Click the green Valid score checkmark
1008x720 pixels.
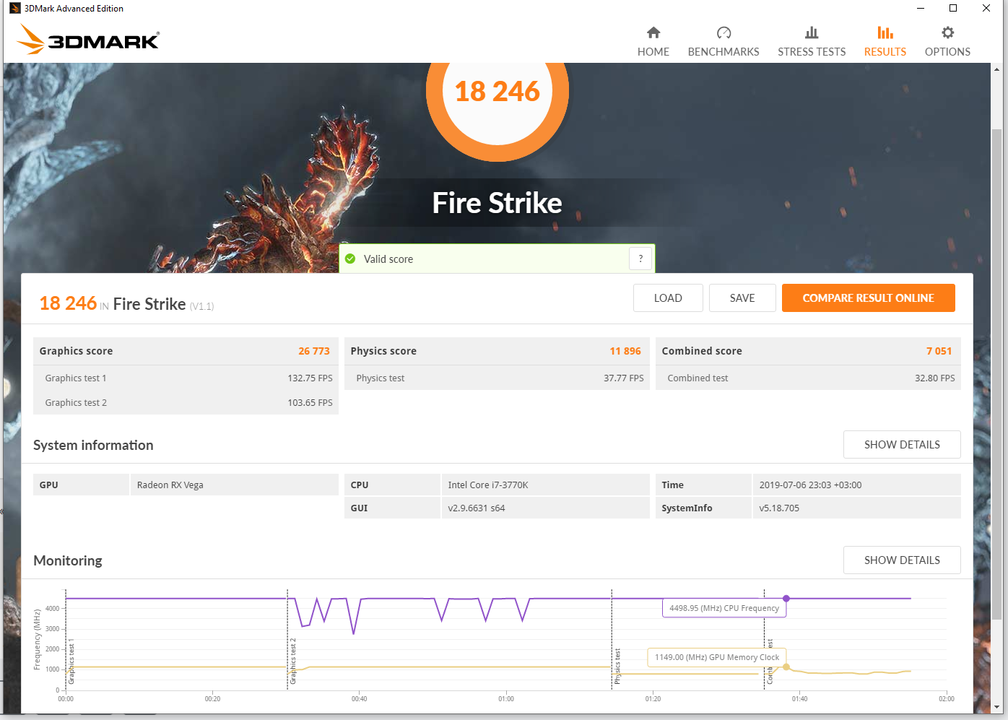[x=350, y=258]
